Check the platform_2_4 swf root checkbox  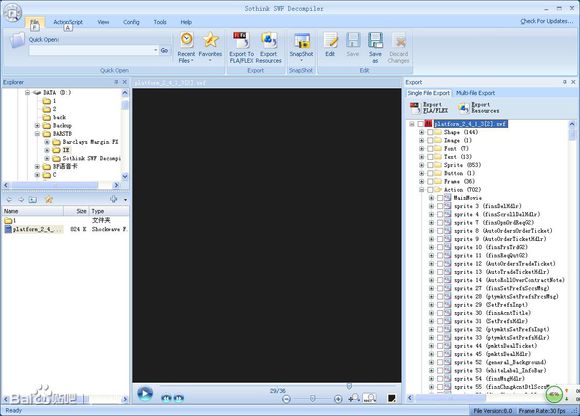click(420, 124)
